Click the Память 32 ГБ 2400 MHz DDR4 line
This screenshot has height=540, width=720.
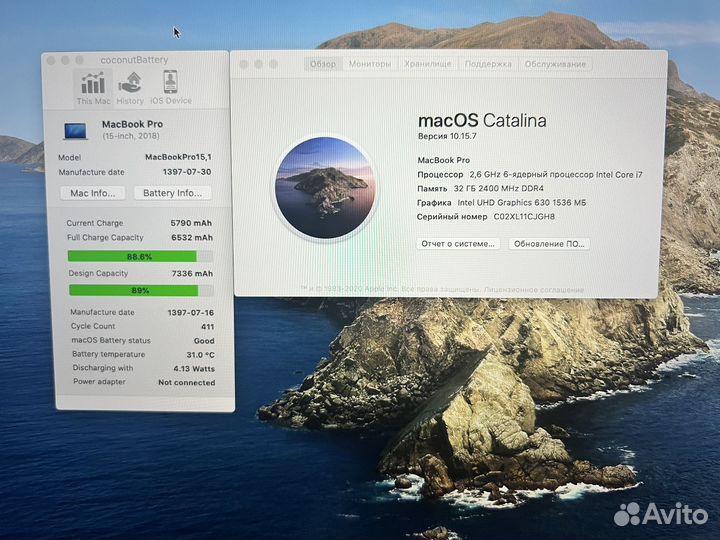coord(480,189)
